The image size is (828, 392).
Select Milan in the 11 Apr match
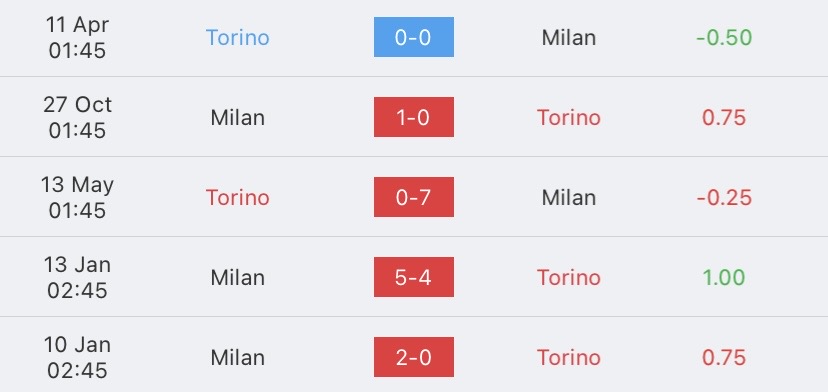click(569, 38)
